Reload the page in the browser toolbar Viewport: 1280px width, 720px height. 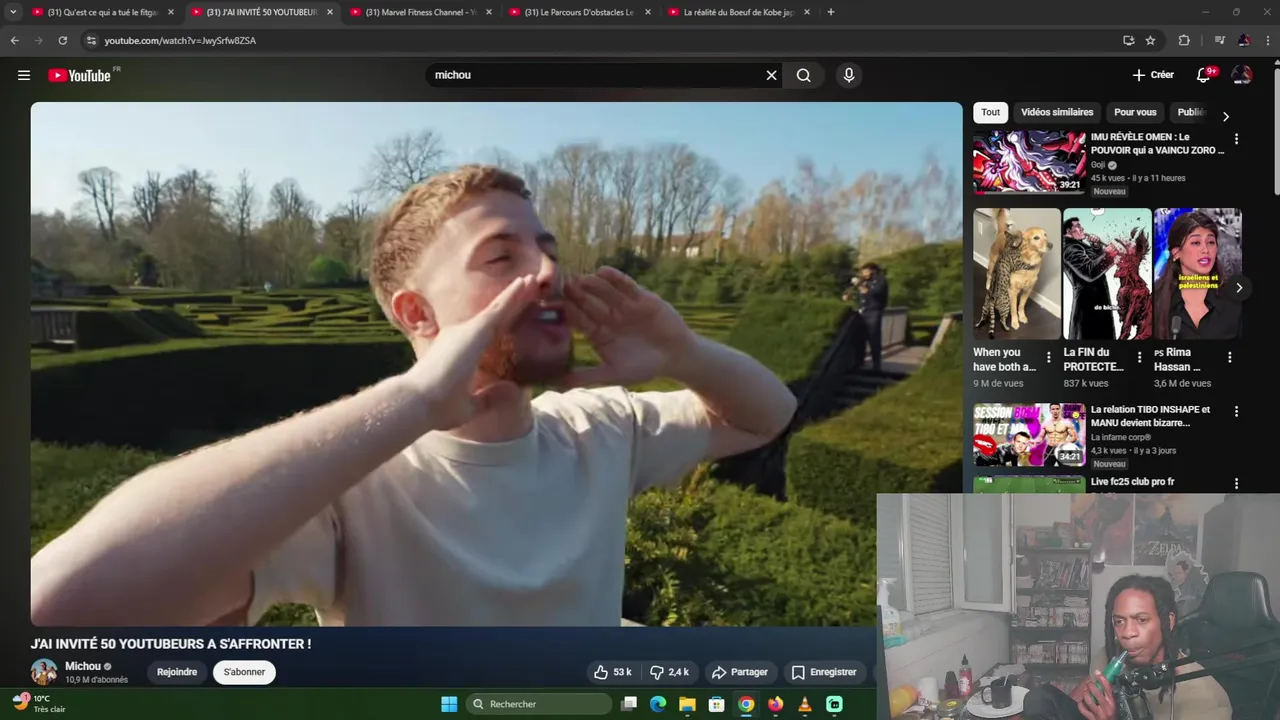pyautogui.click(x=62, y=40)
